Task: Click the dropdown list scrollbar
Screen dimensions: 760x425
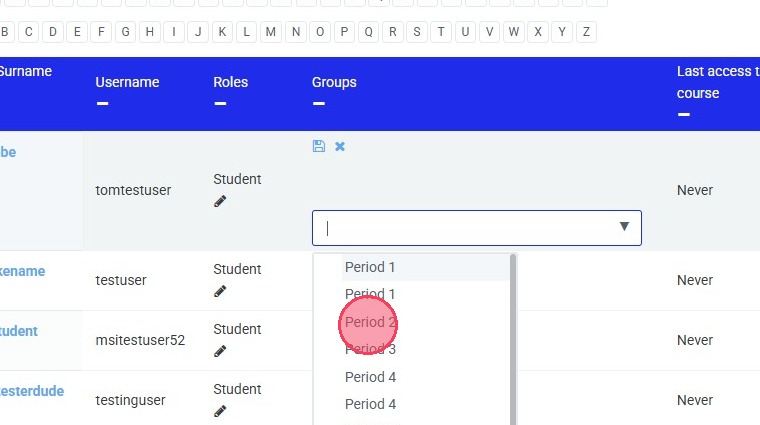Action: tap(514, 340)
